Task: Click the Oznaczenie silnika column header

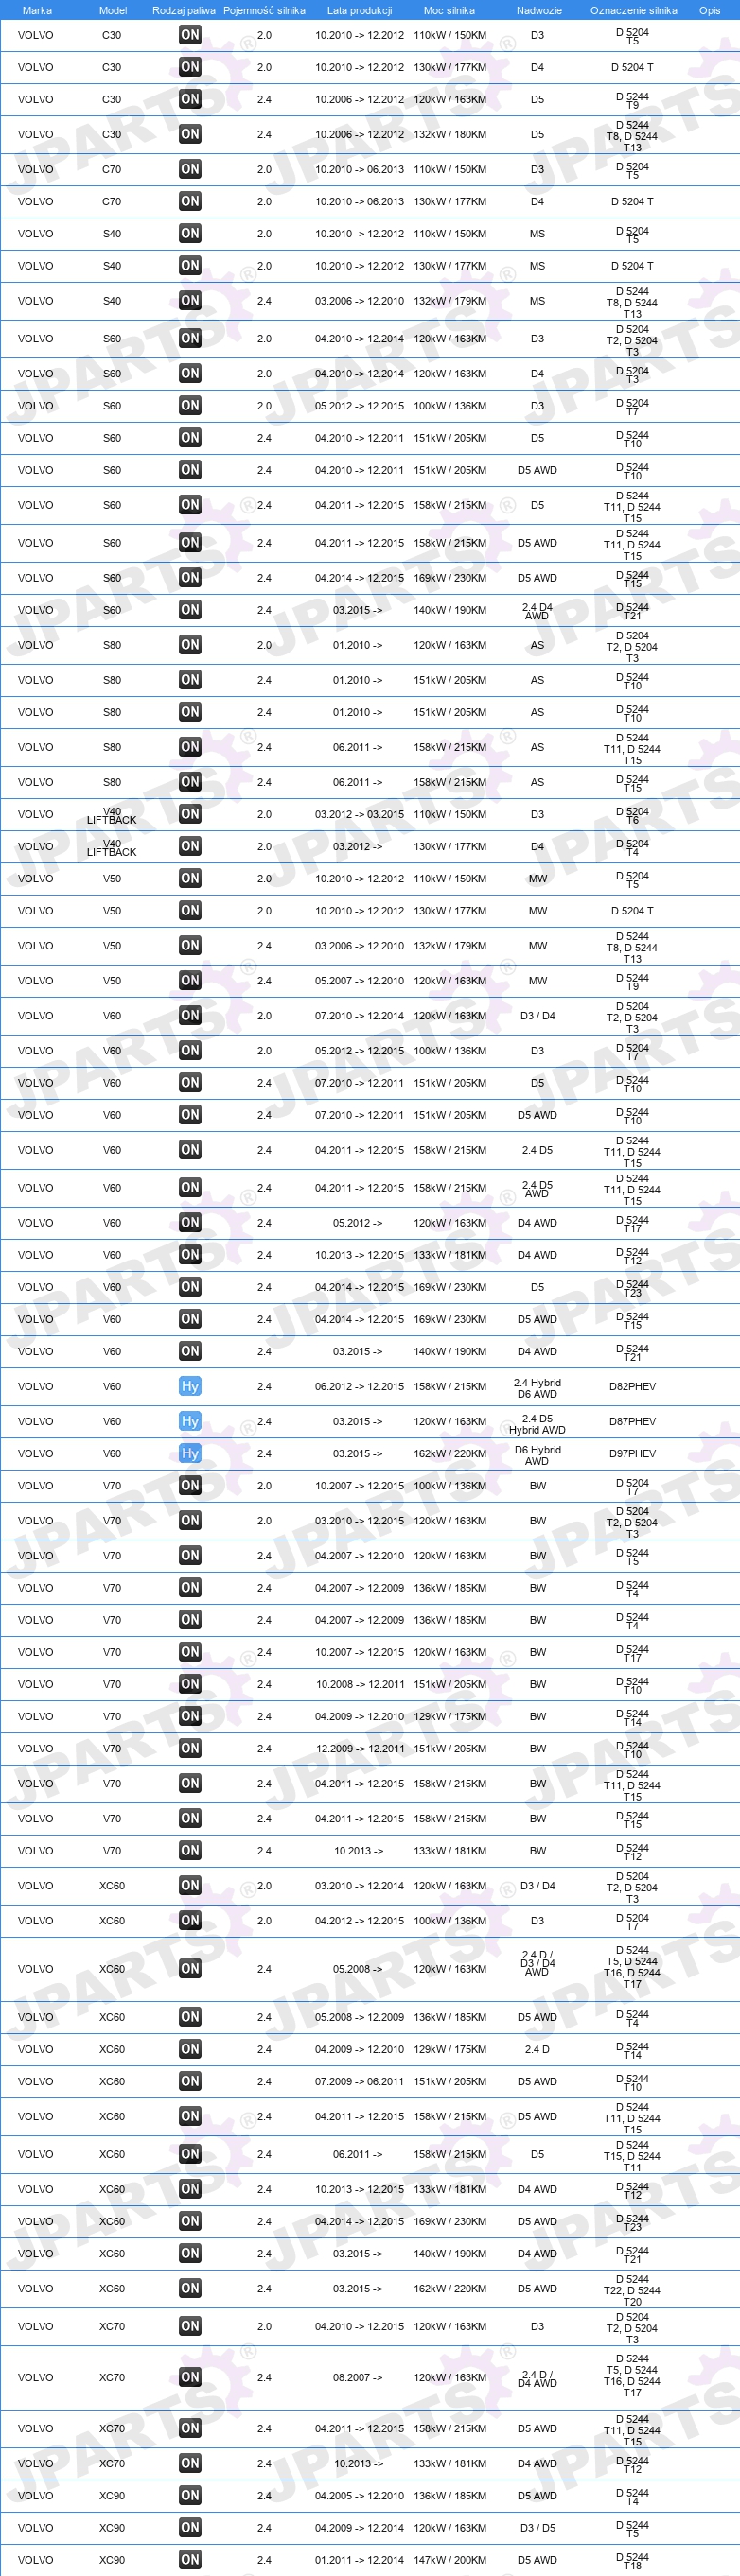Action: click(x=633, y=10)
